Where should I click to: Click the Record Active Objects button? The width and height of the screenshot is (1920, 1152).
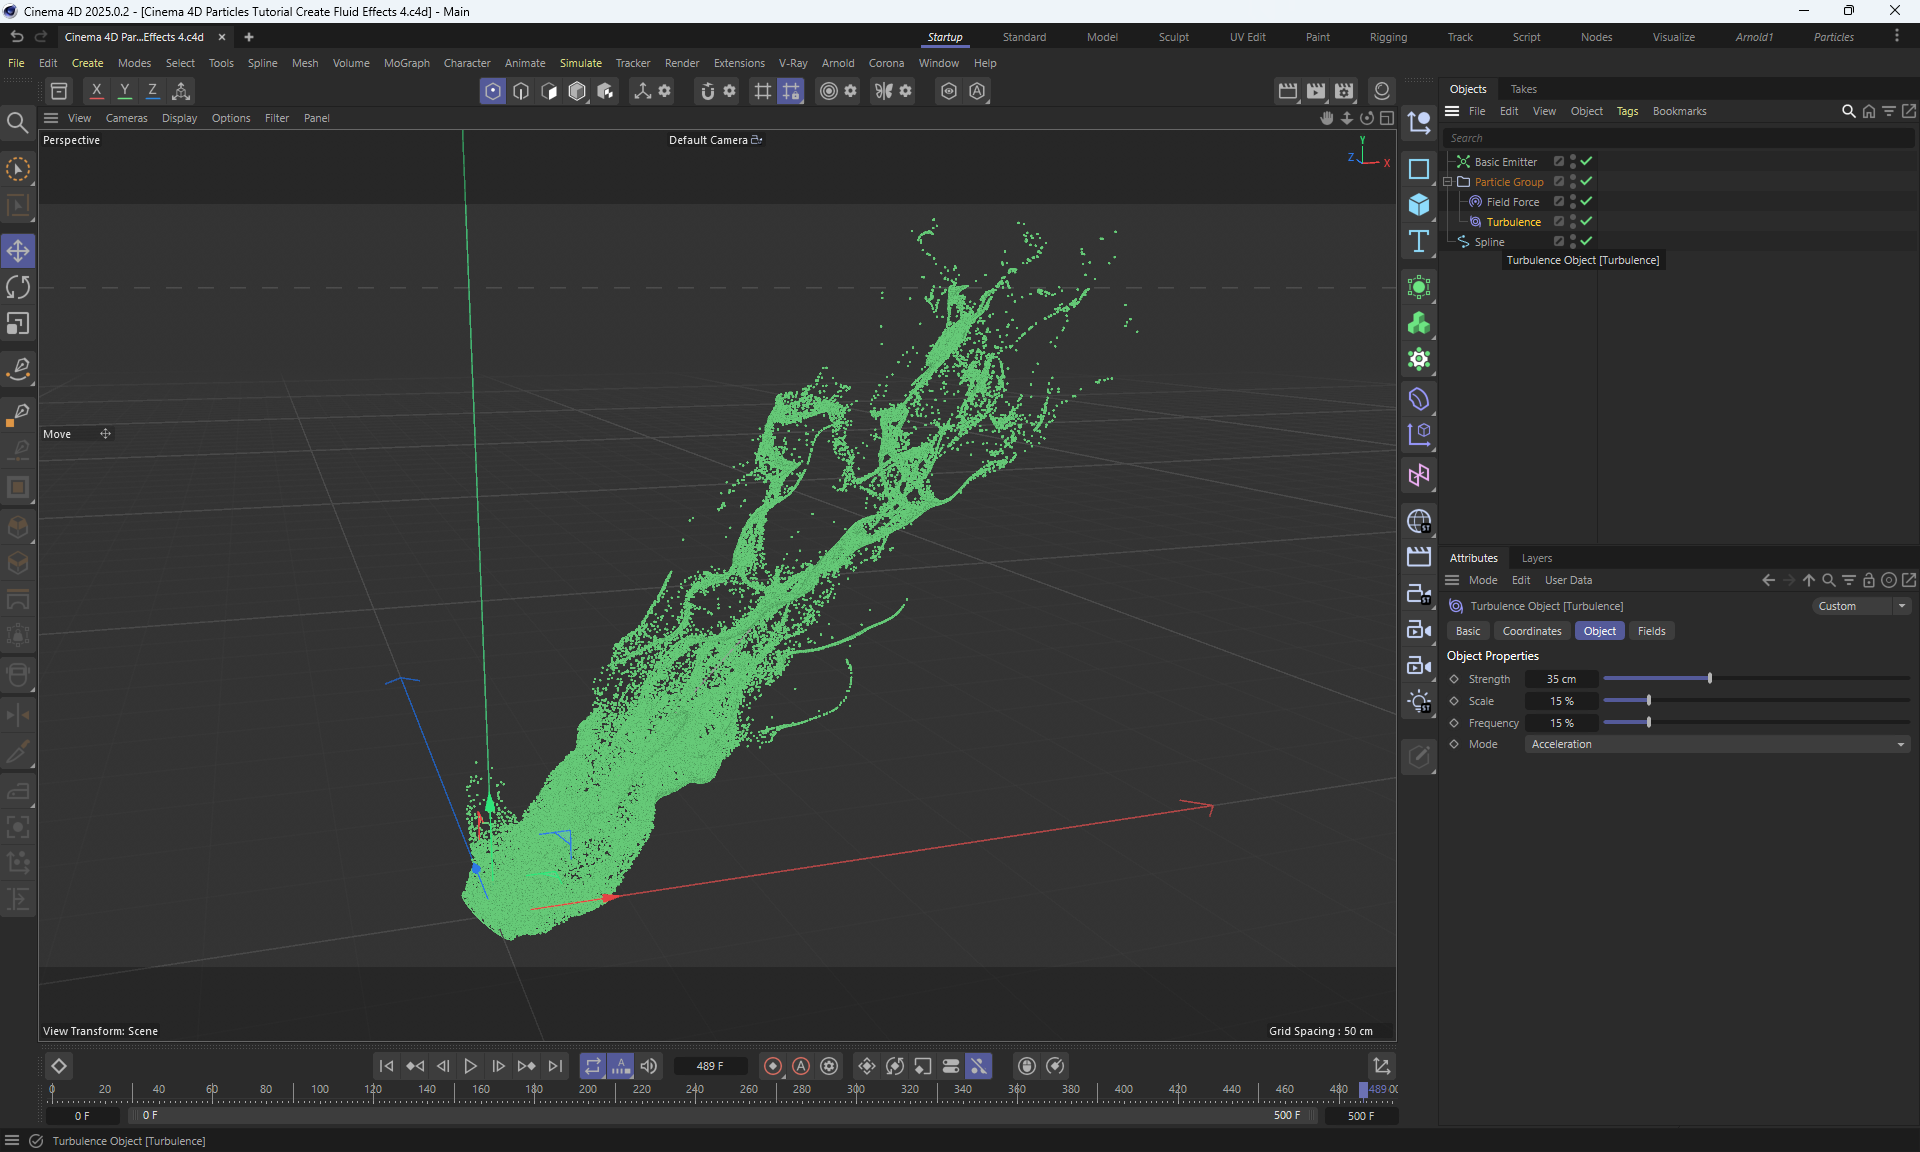(772, 1066)
